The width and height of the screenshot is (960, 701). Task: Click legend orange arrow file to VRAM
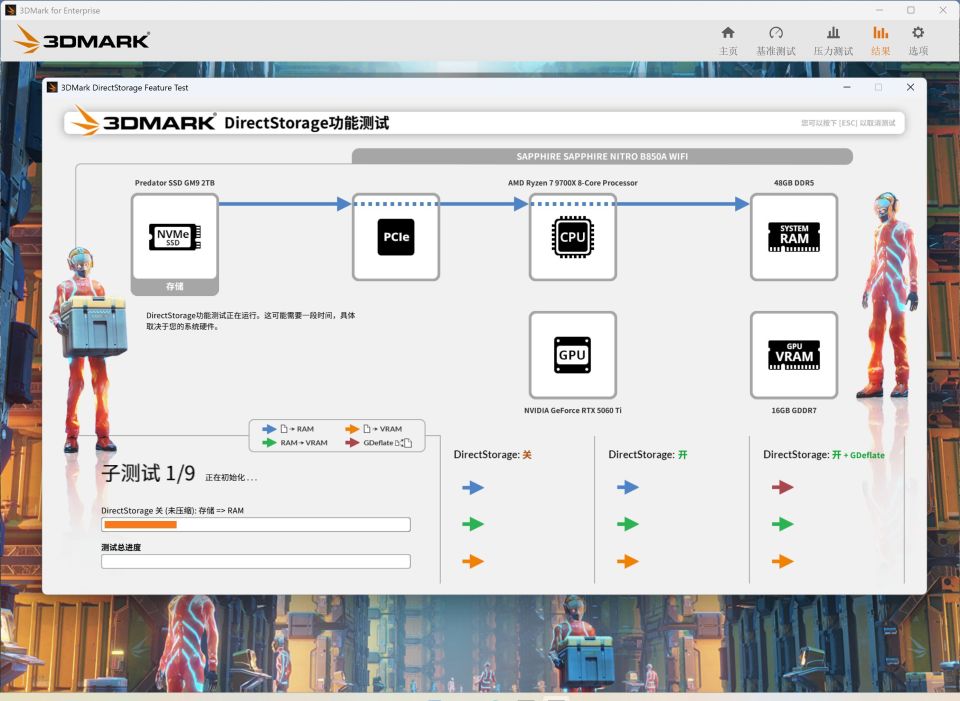pos(352,429)
